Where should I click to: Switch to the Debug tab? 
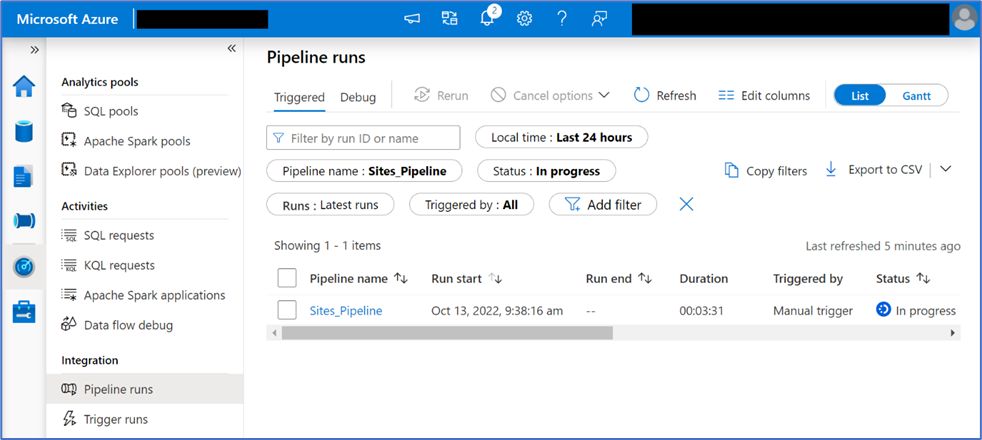point(358,97)
